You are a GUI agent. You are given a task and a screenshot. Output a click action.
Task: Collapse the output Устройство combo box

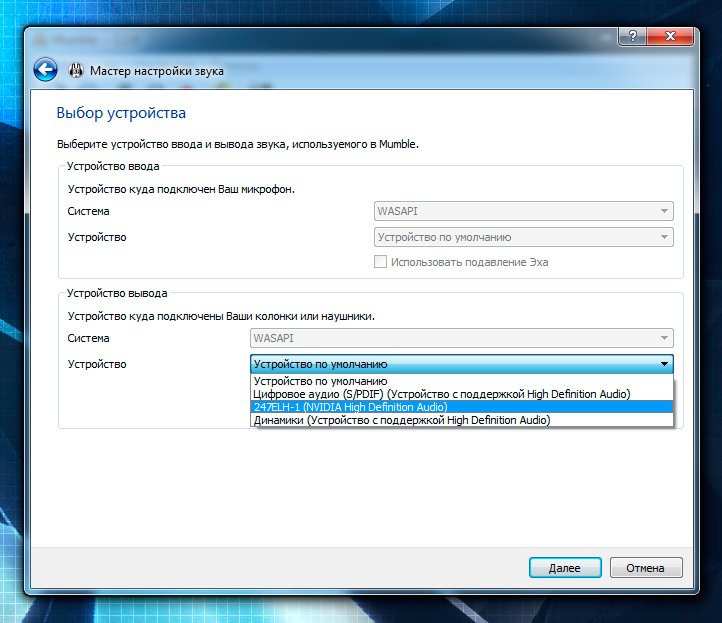462,364
